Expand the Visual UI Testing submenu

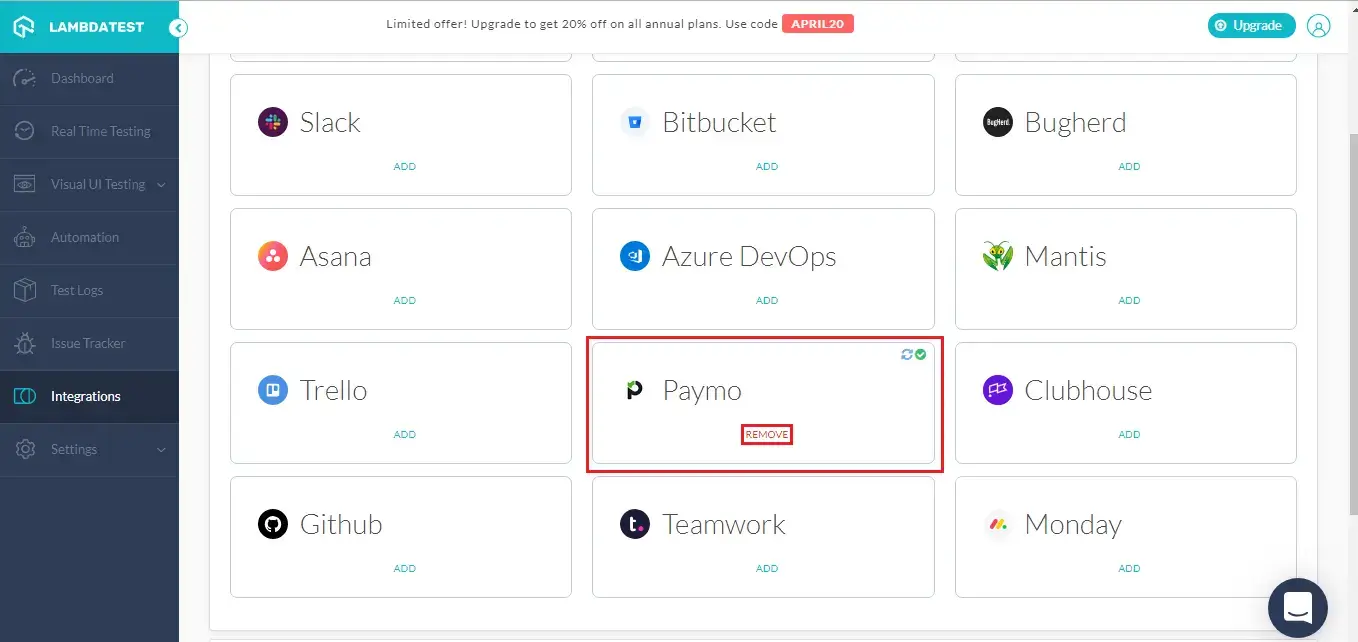(89, 184)
